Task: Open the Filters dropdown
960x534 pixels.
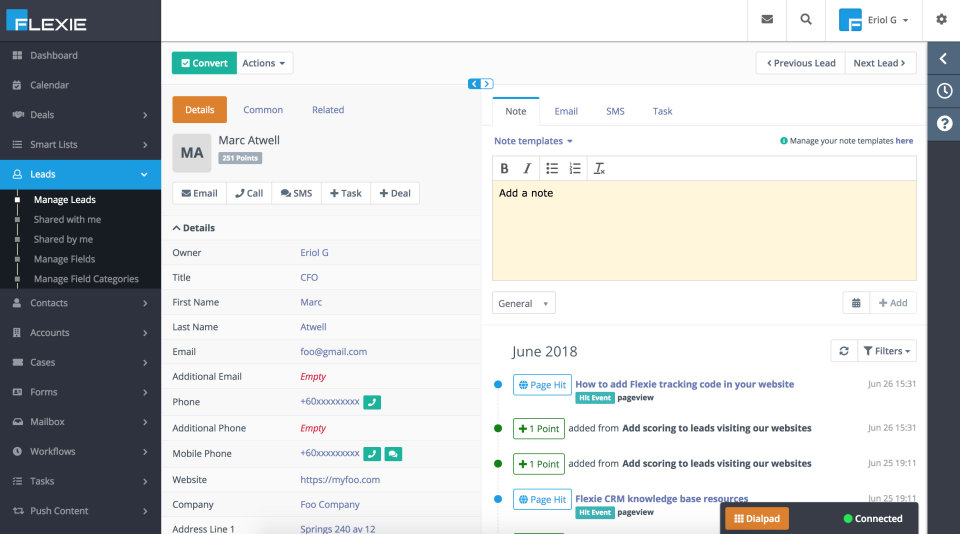Action: (887, 351)
